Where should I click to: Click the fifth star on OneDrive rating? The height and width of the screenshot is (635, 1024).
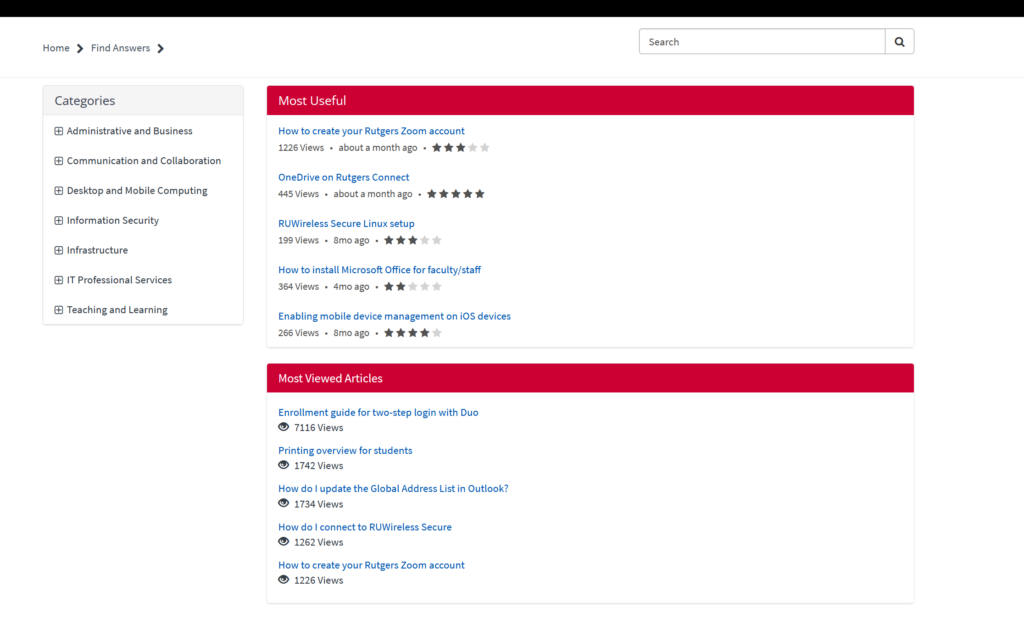click(482, 193)
